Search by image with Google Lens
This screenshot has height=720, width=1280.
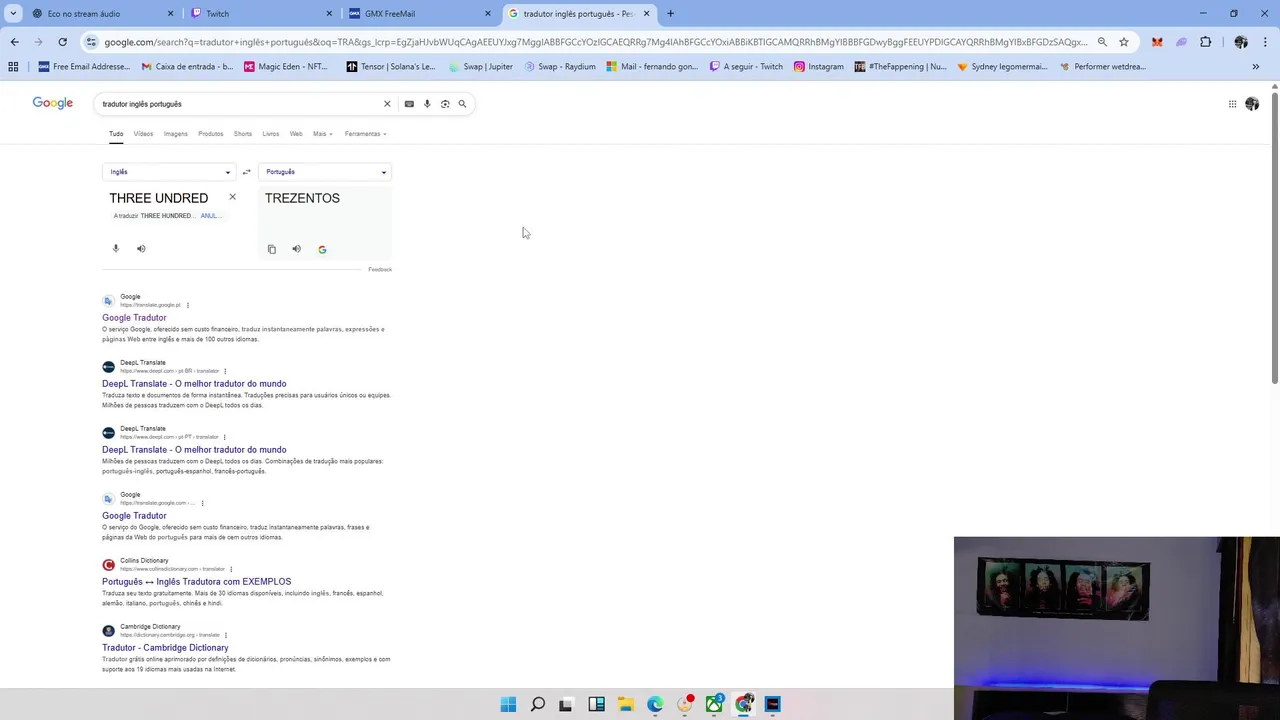[445, 104]
